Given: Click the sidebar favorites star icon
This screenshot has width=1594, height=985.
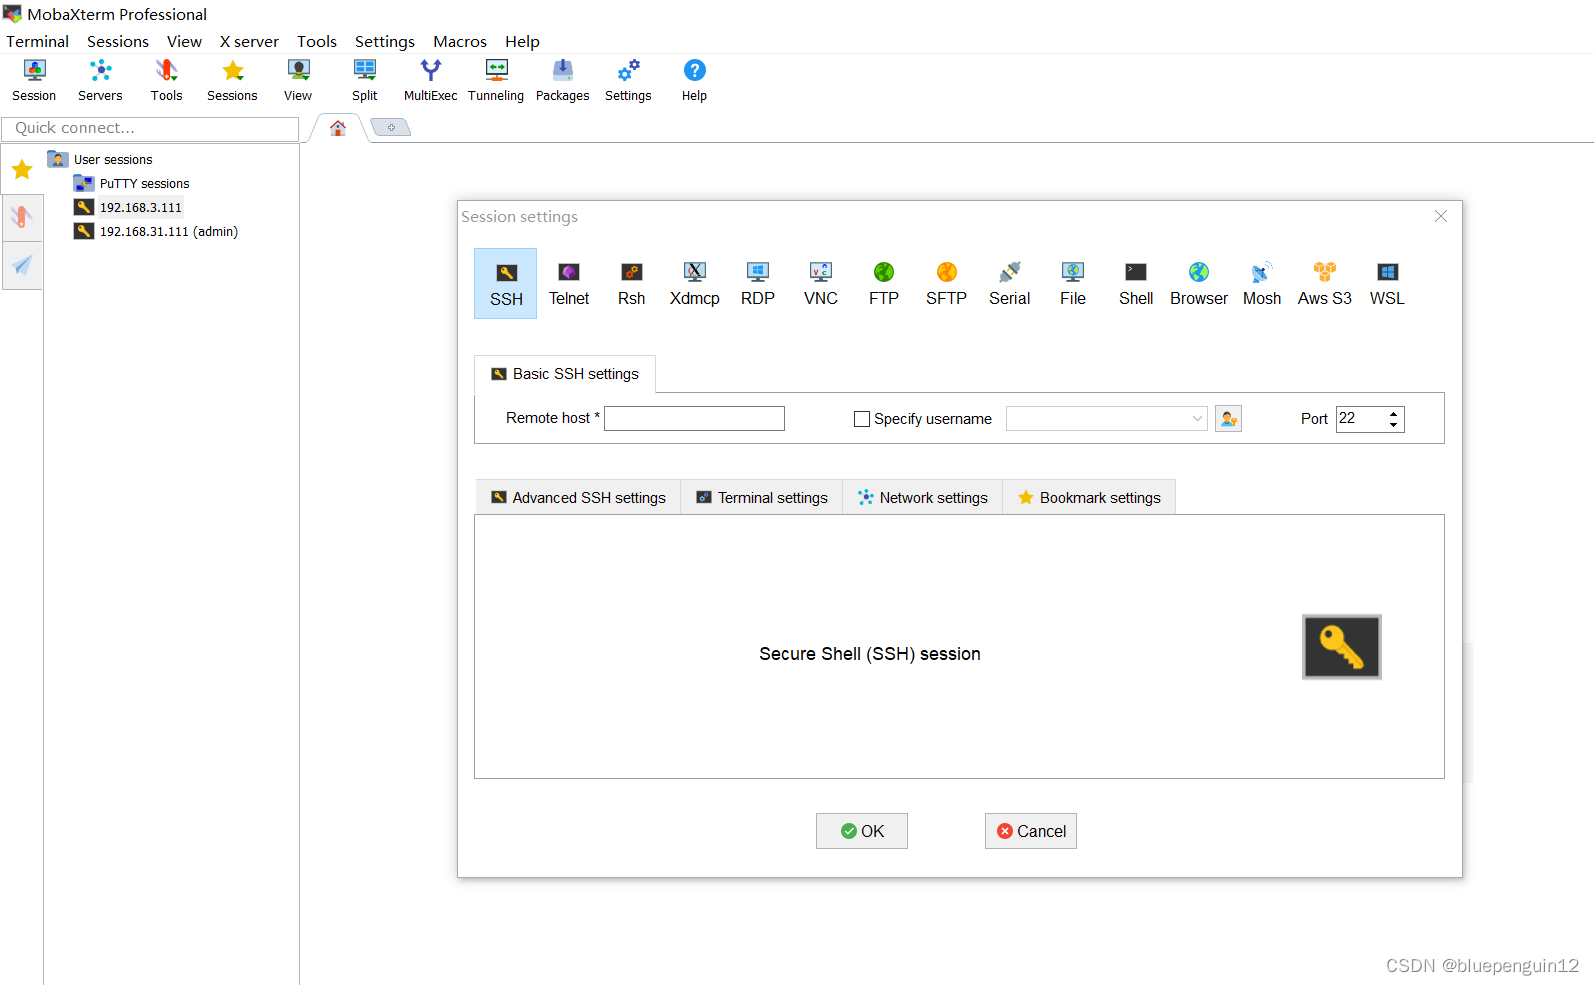Looking at the screenshot, I should tap(22, 170).
